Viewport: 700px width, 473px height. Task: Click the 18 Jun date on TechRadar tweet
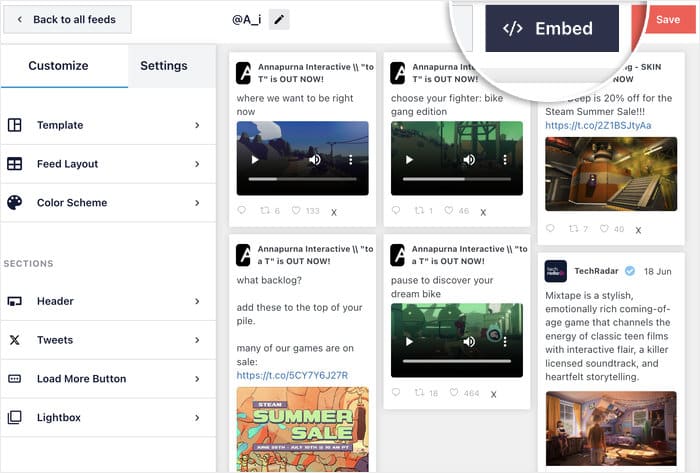657,271
